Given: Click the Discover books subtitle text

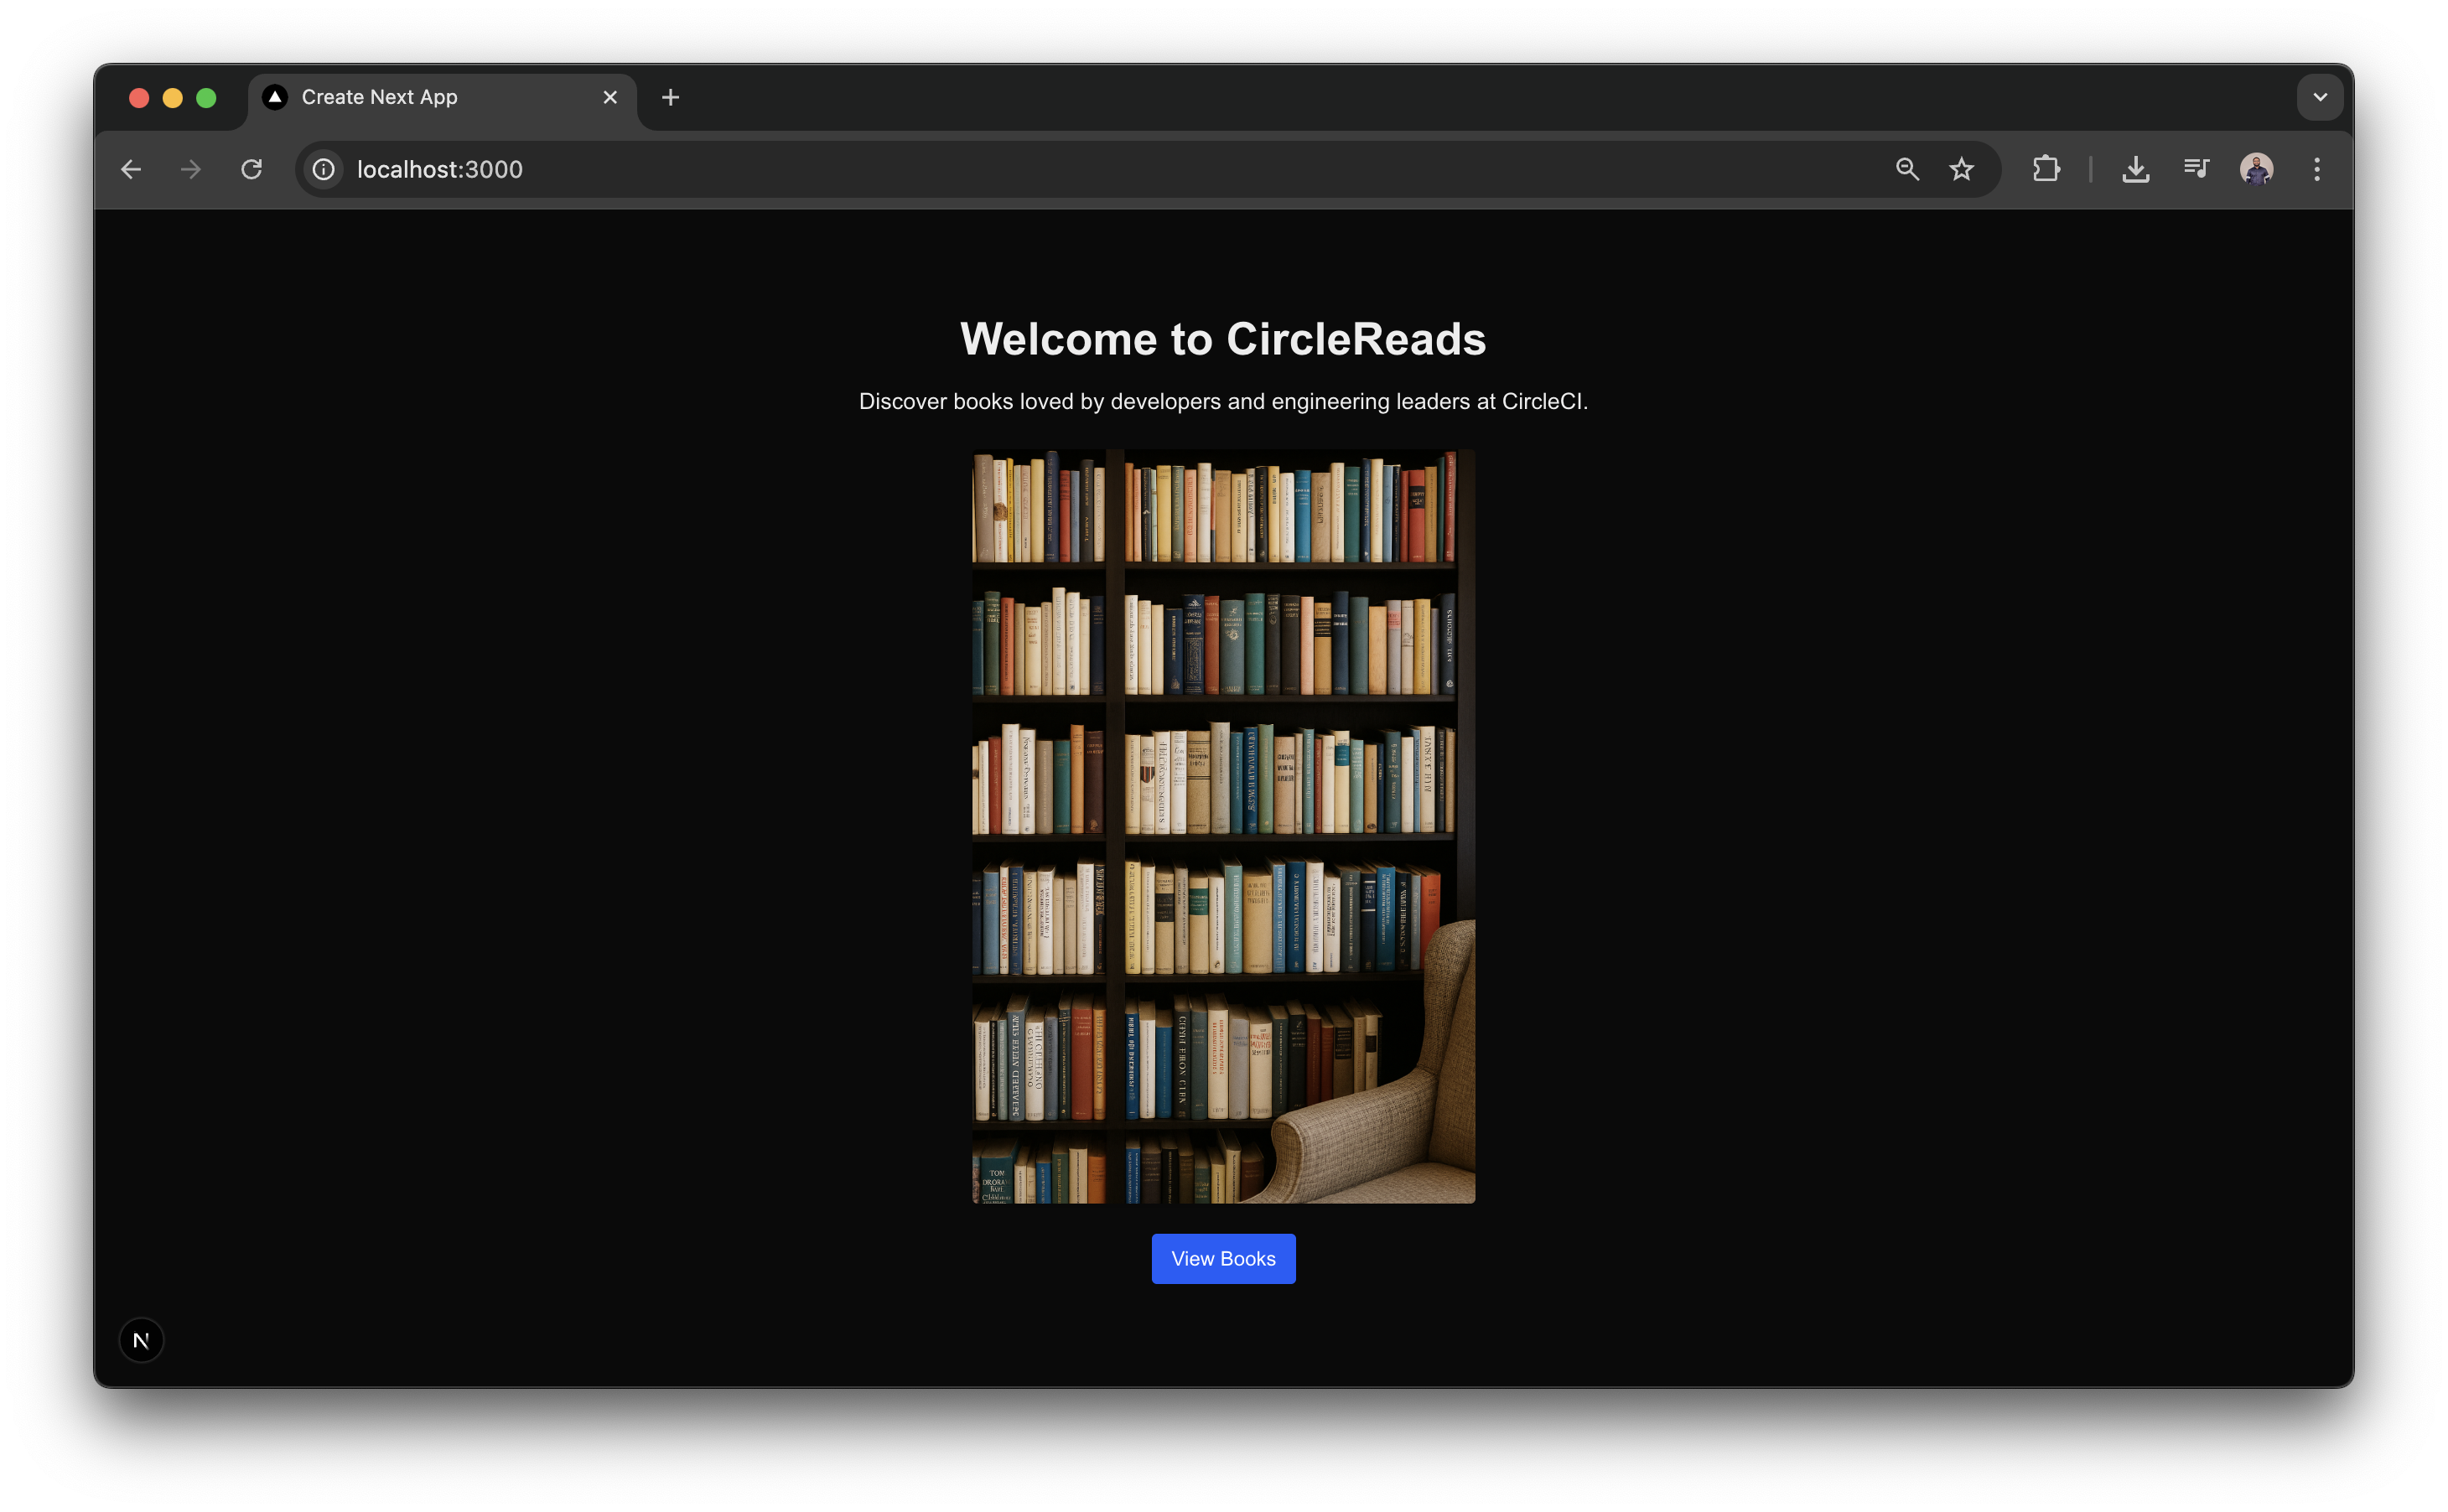Looking at the screenshot, I should point(1223,402).
